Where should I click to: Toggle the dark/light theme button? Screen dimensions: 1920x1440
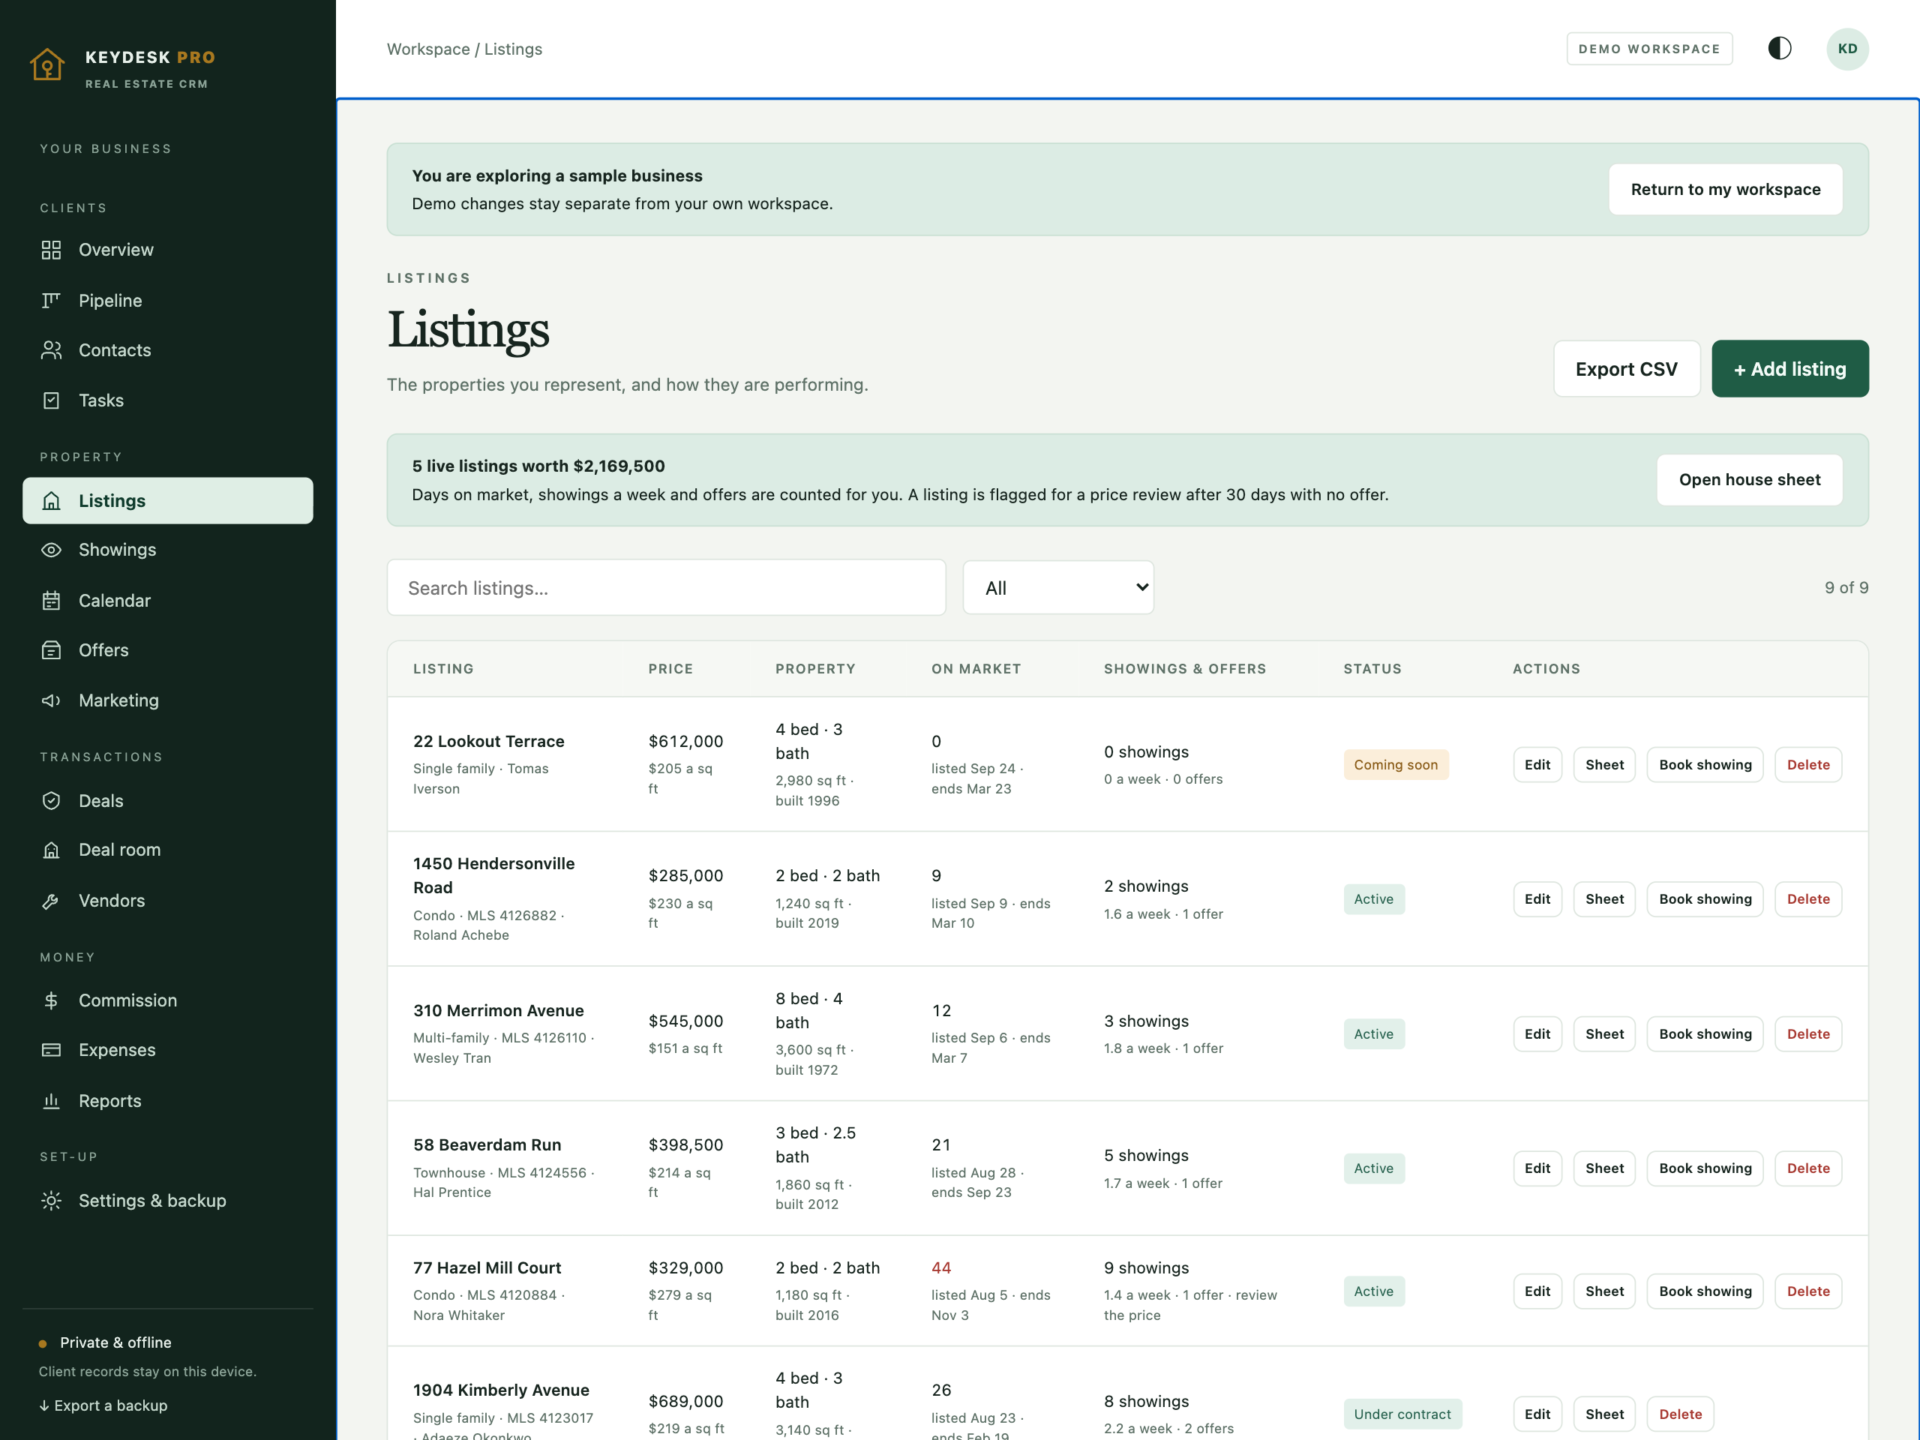click(1779, 48)
